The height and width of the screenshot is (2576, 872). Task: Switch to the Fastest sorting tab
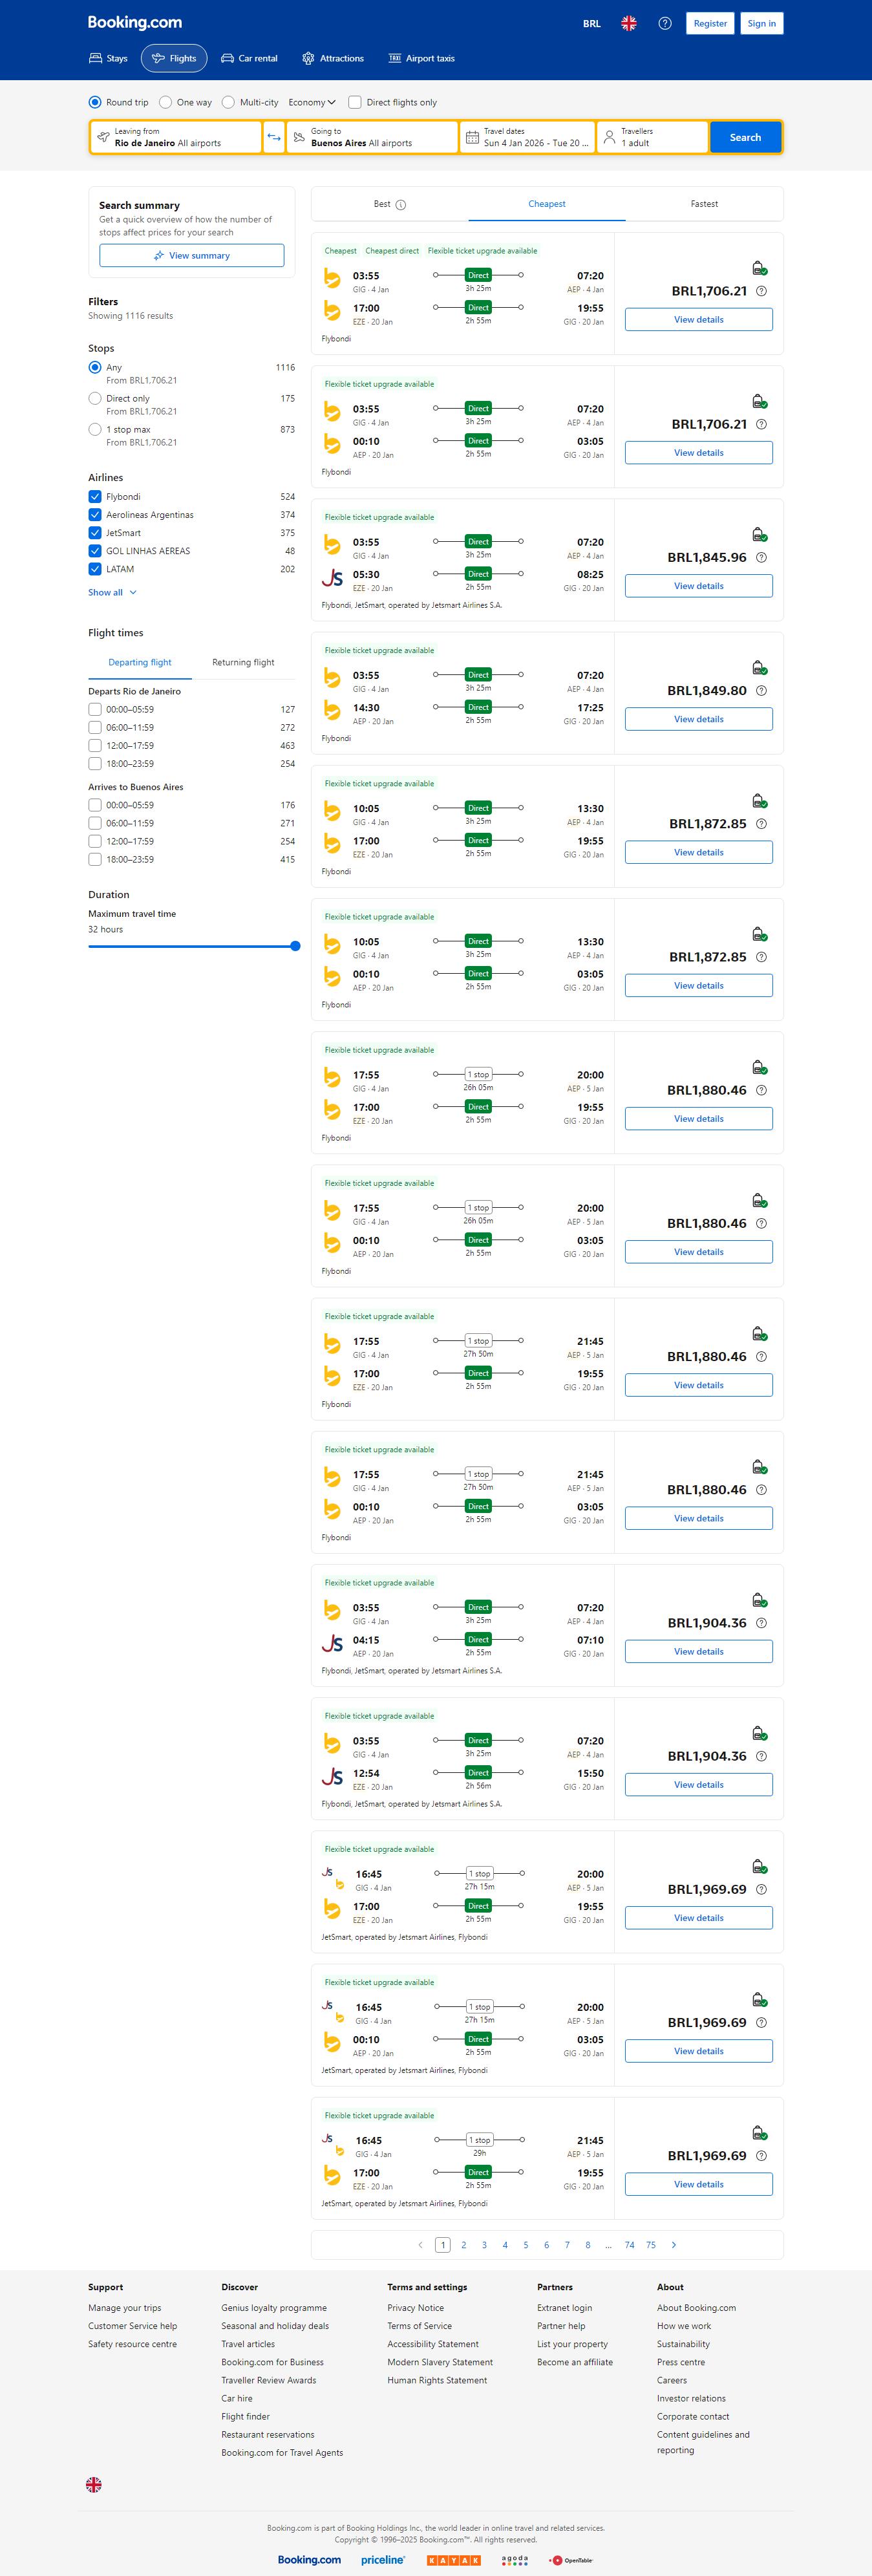[704, 204]
